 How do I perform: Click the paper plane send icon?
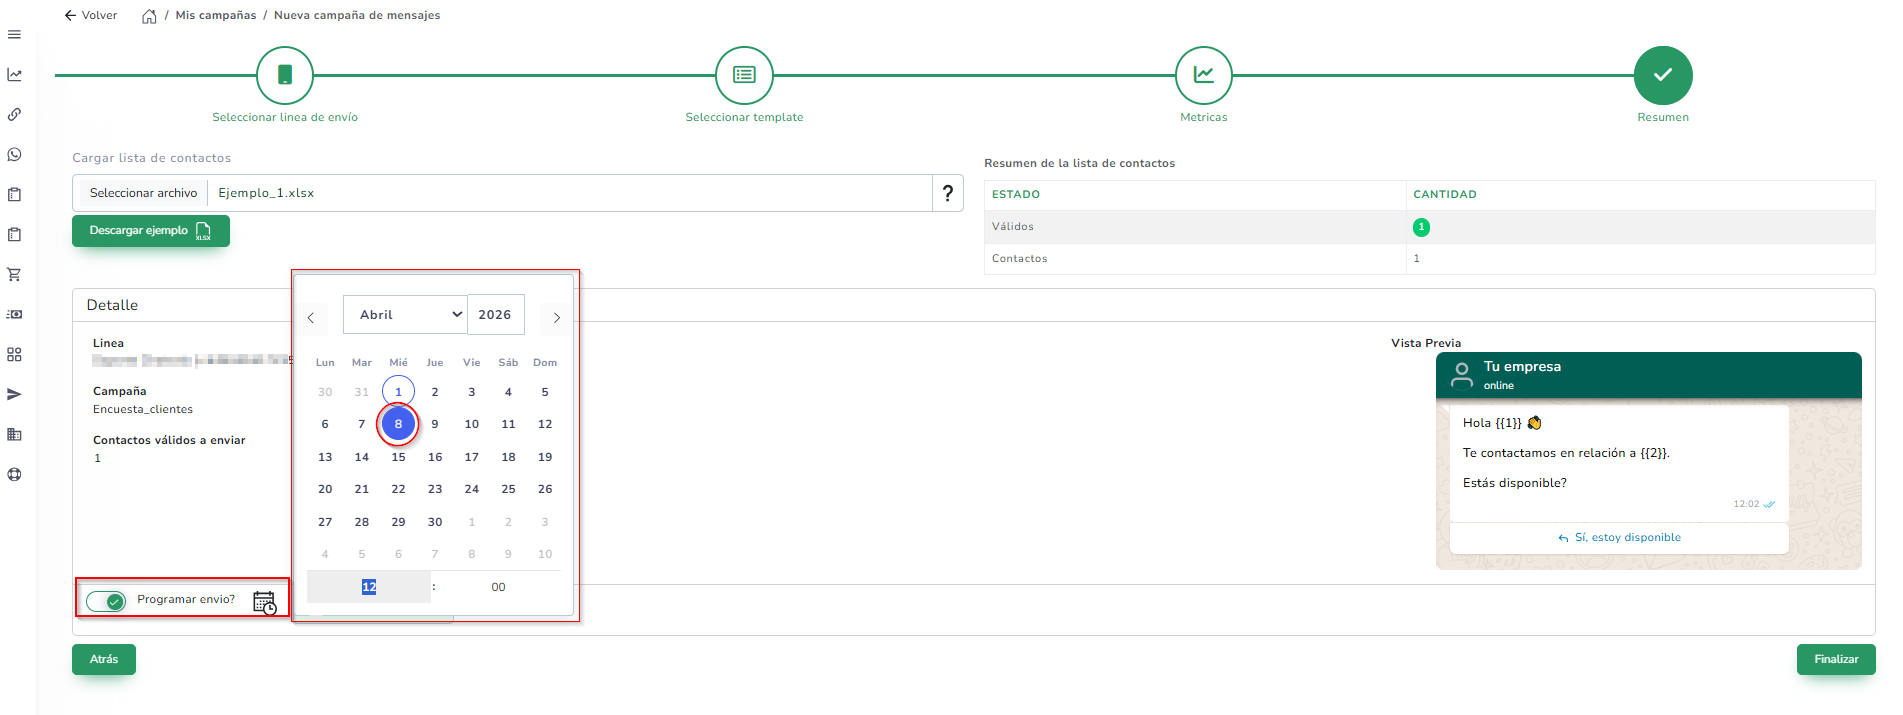[14, 395]
